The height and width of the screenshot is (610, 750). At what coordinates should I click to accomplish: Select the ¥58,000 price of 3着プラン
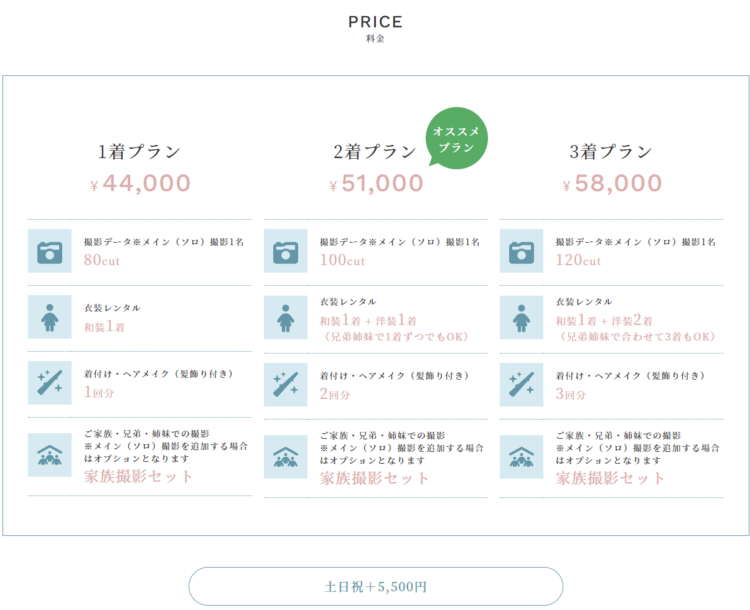pos(612,184)
